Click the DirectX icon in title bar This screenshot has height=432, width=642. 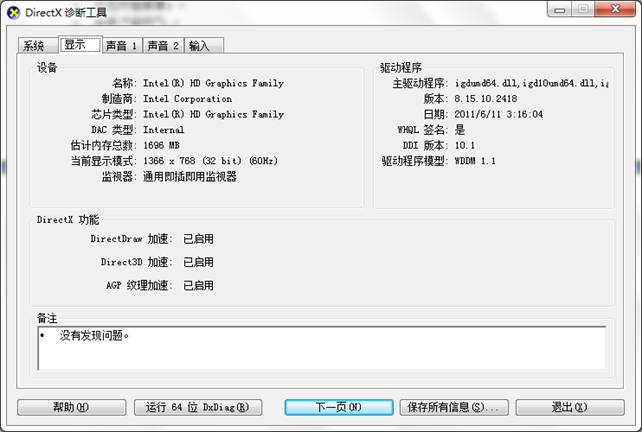14,12
